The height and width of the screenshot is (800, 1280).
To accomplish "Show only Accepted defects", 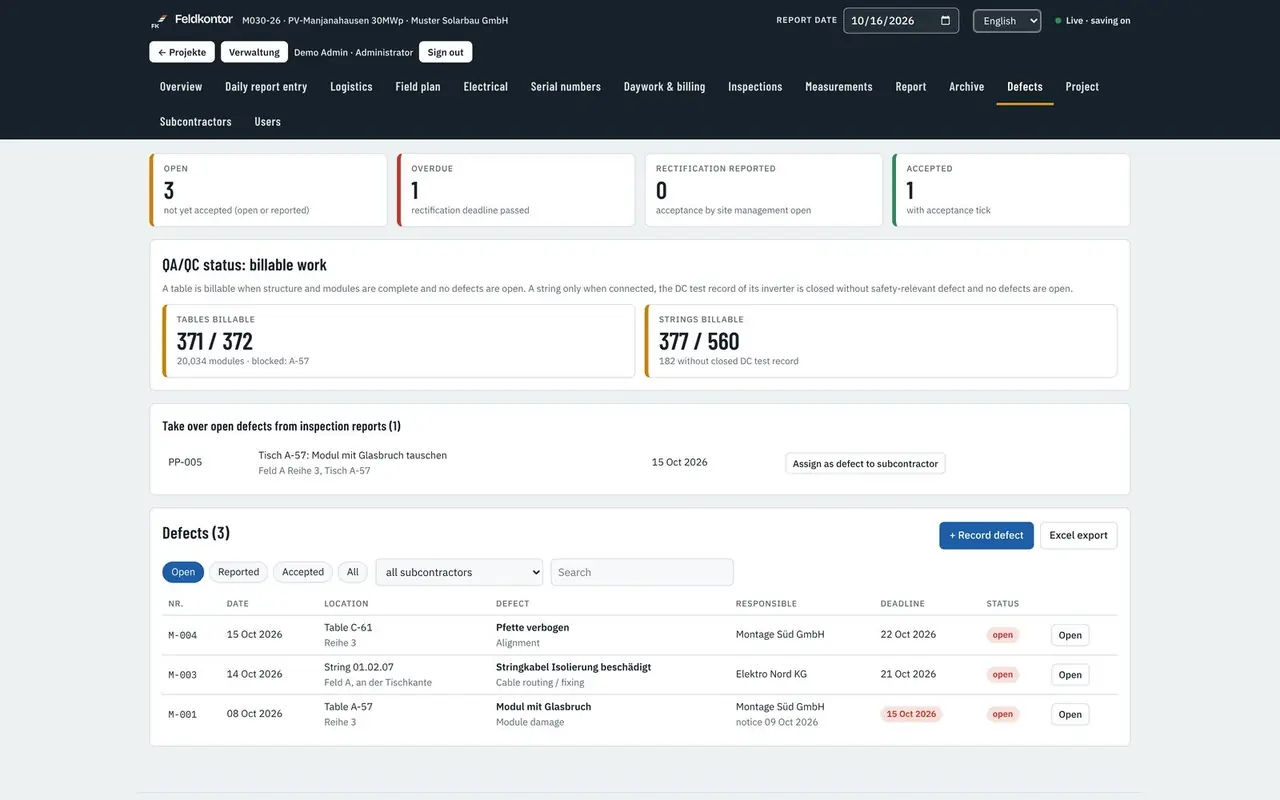I will tap(303, 572).
